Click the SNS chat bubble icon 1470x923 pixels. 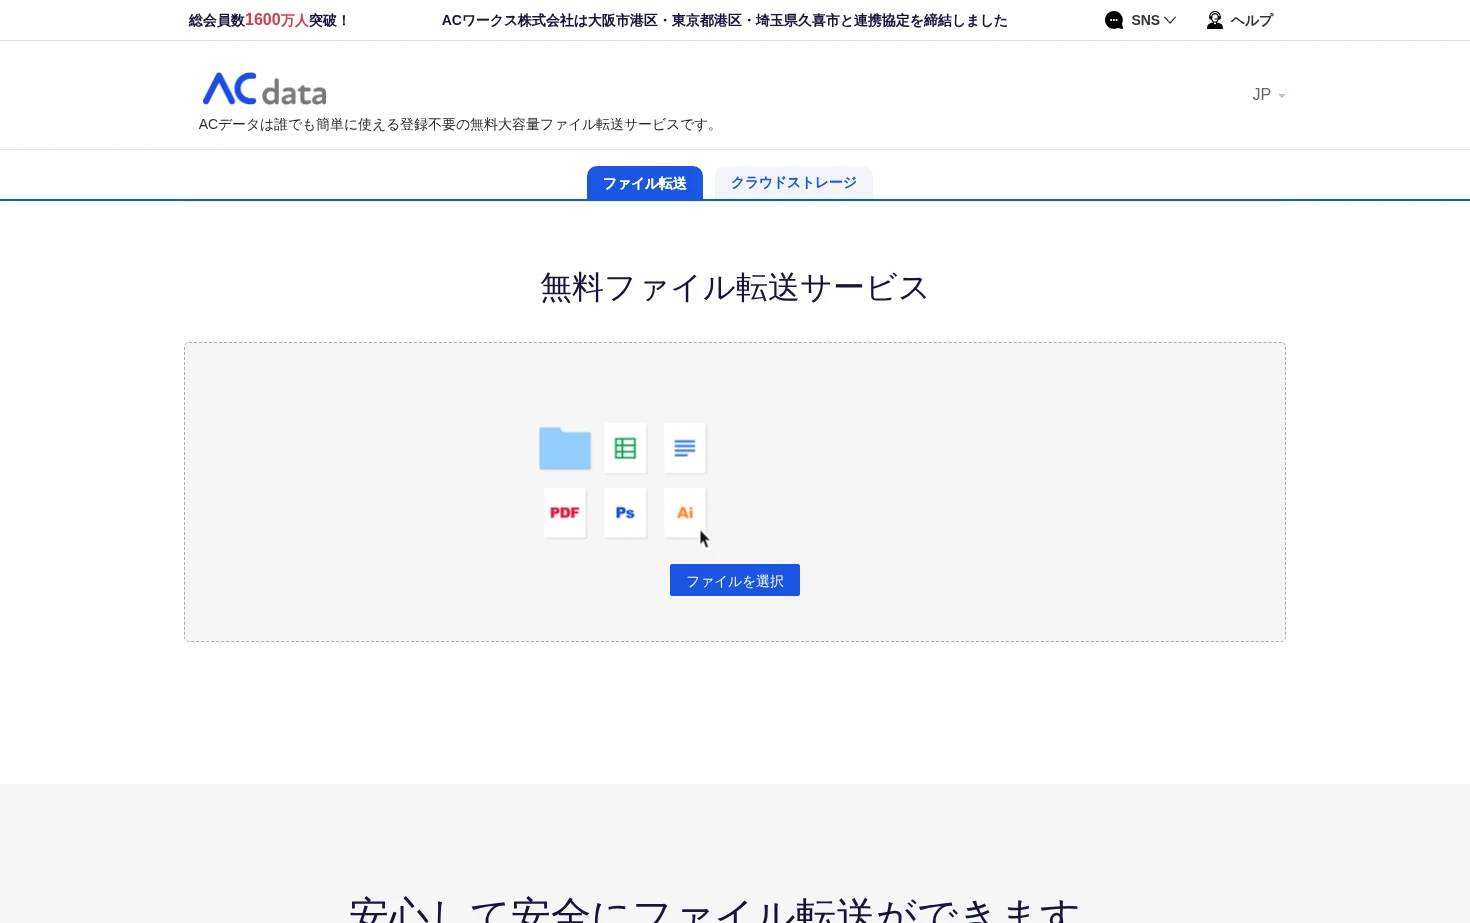point(1114,20)
